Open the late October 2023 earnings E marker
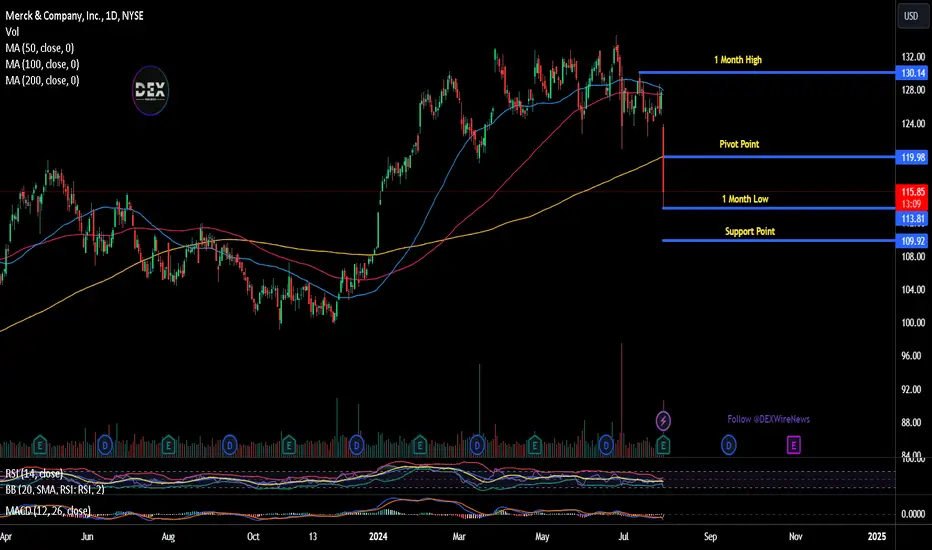Viewport: 932px width, 550px height. click(289, 444)
